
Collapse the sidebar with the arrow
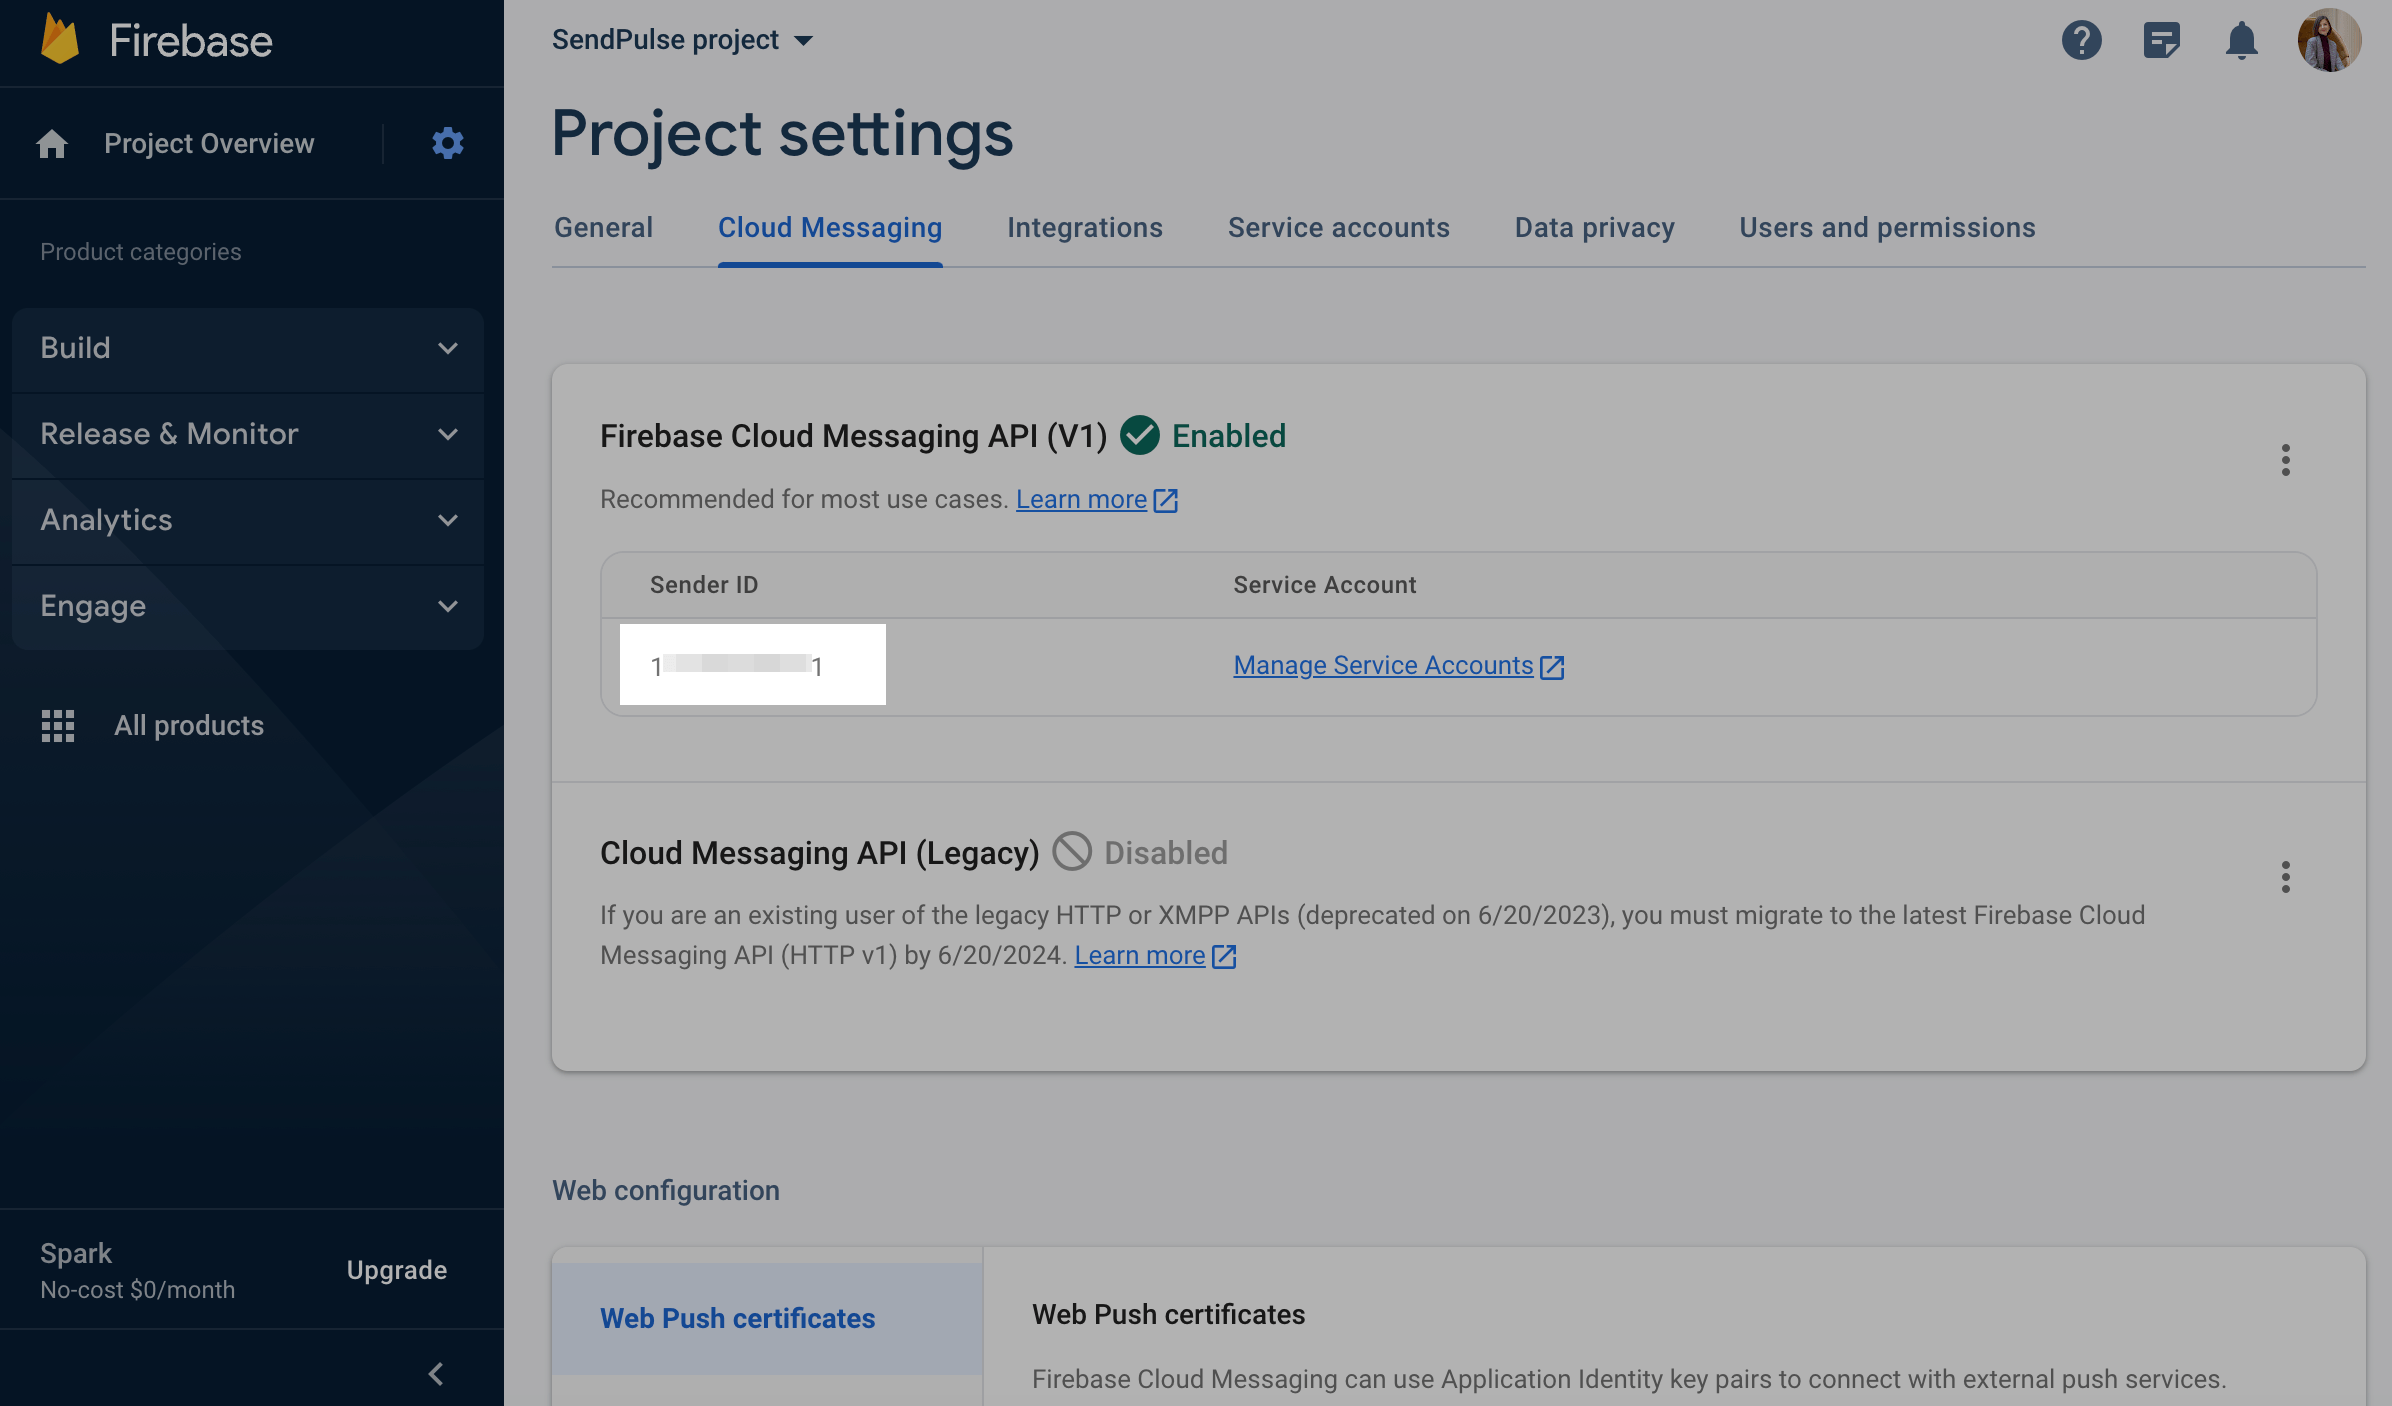pos(436,1373)
